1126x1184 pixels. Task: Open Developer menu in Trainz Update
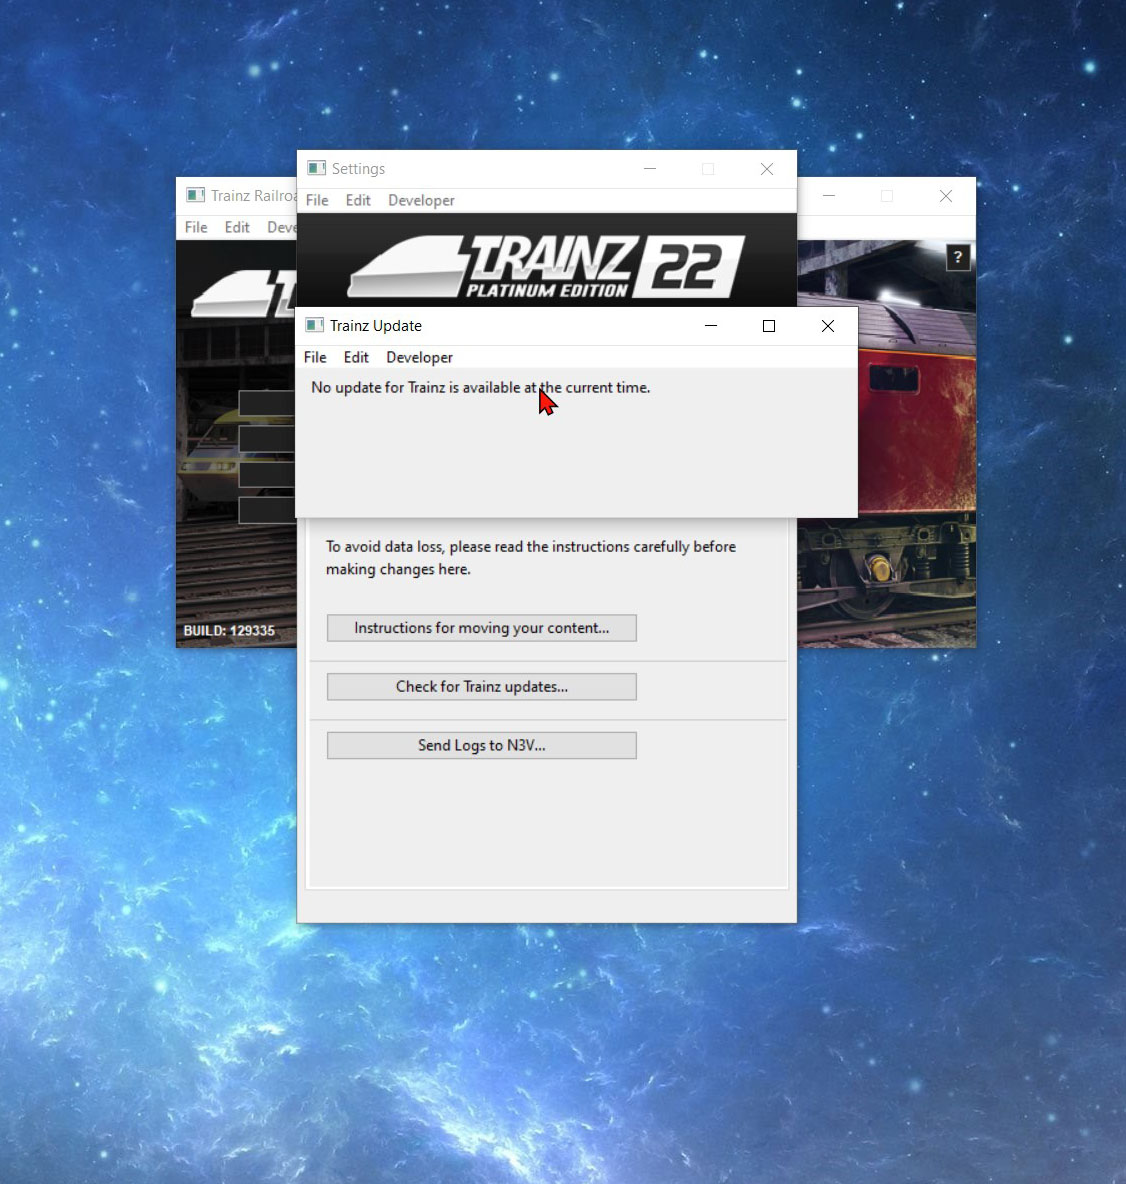[x=419, y=358]
